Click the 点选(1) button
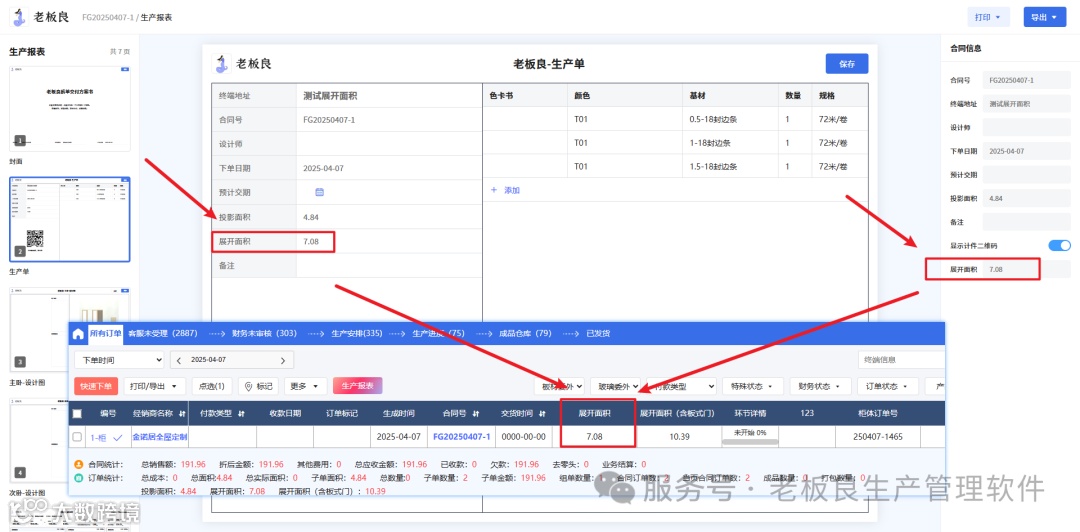This screenshot has height=532, width=1080. (x=212, y=387)
